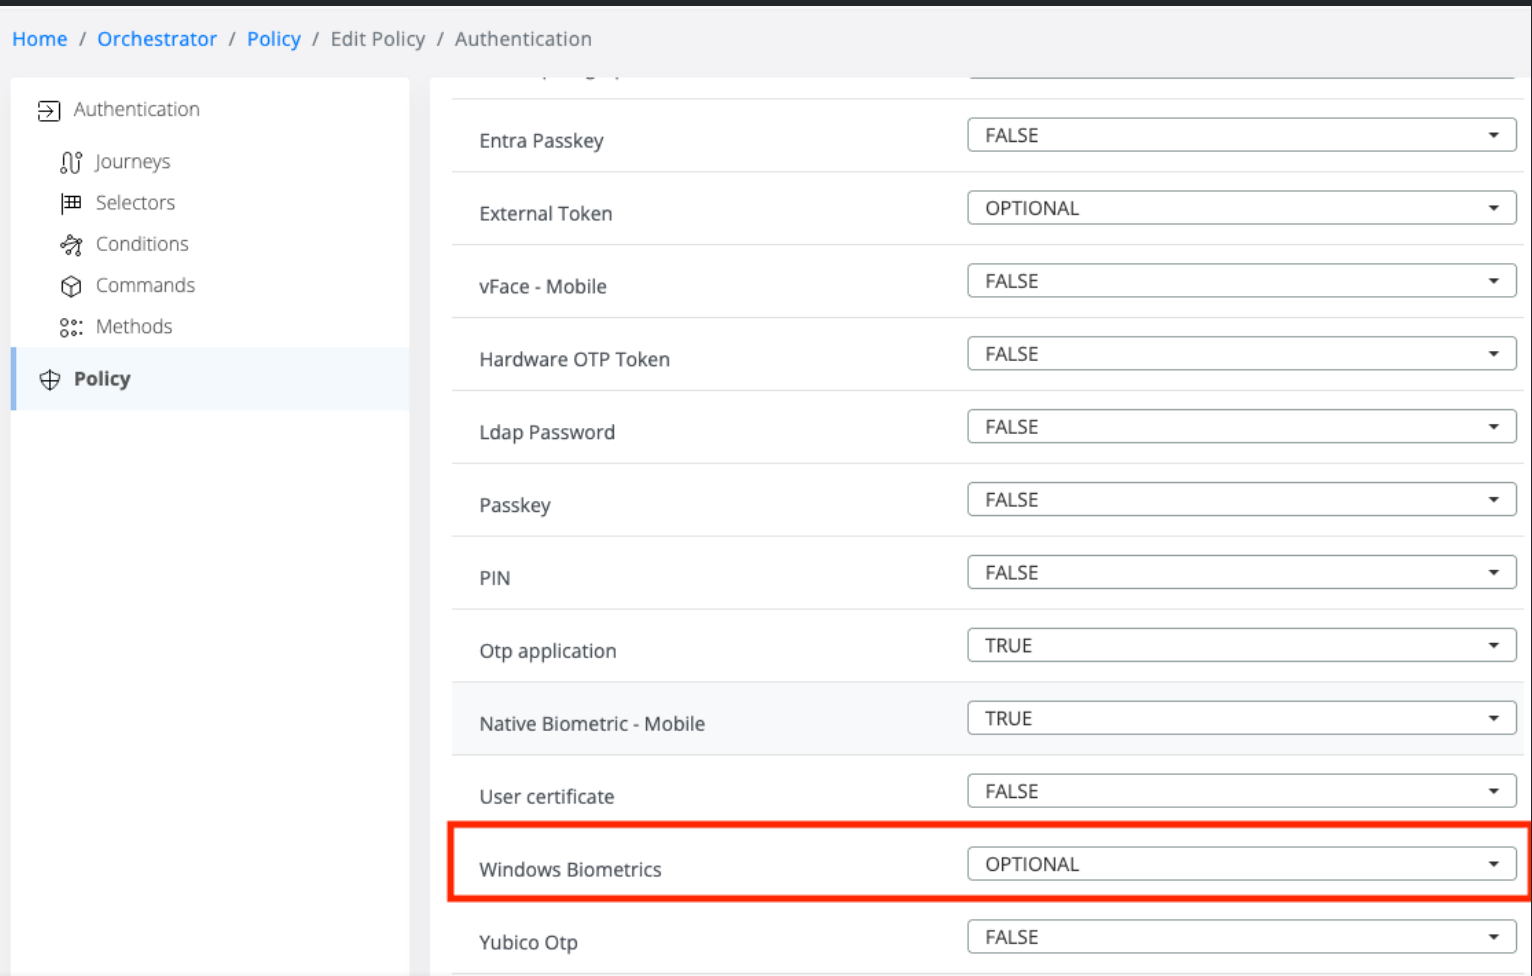Select Journeys in the sidebar menu
This screenshot has width=1532, height=976.
(x=132, y=162)
